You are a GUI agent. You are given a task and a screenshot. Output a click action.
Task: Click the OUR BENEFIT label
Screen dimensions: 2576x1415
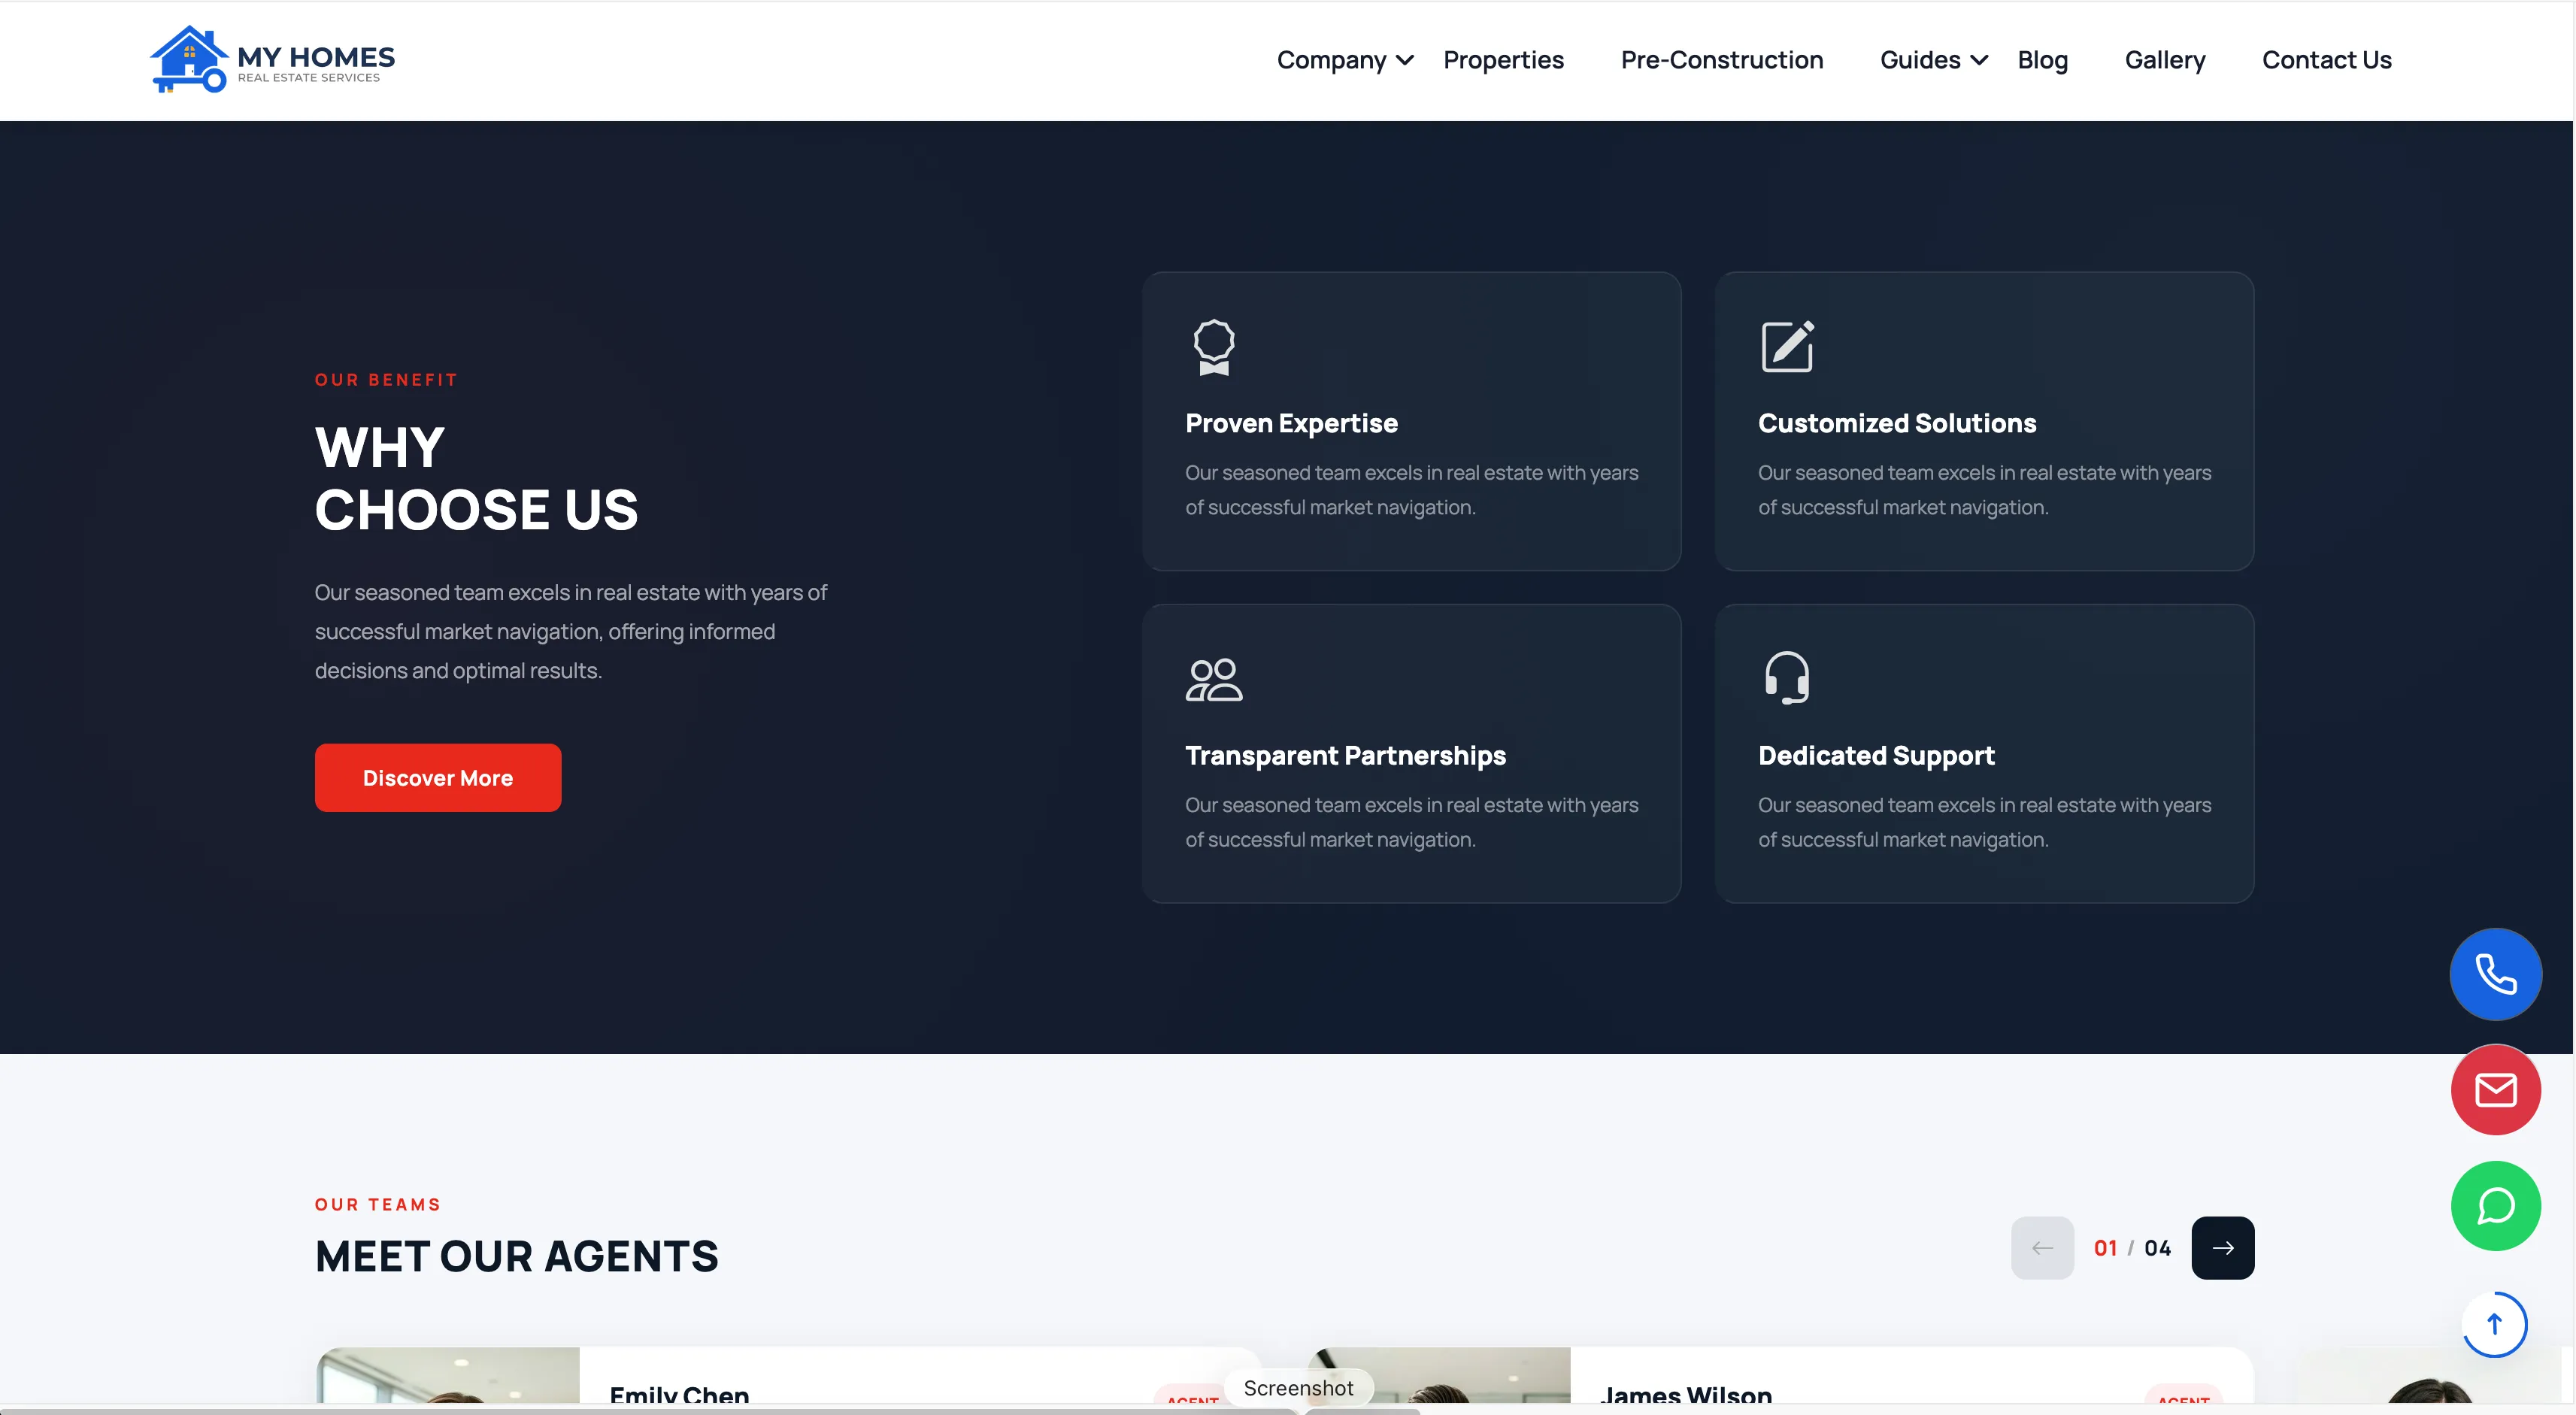[x=386, y=380]
